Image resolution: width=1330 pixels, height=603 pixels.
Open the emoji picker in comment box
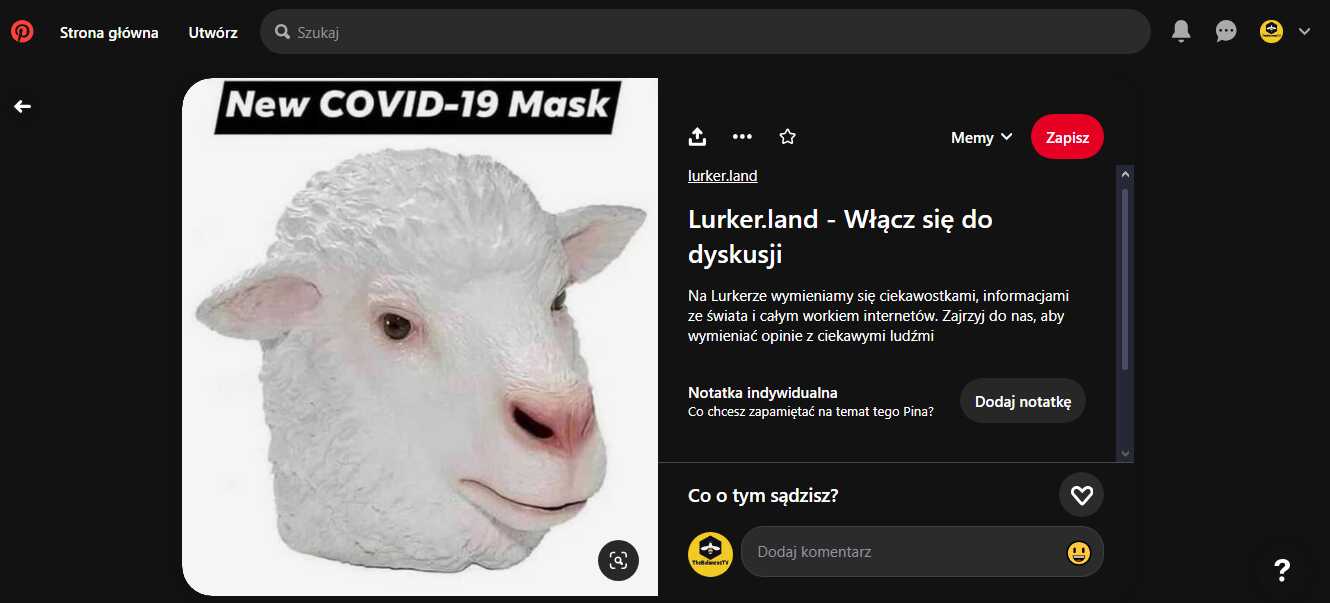point(1078,552)
